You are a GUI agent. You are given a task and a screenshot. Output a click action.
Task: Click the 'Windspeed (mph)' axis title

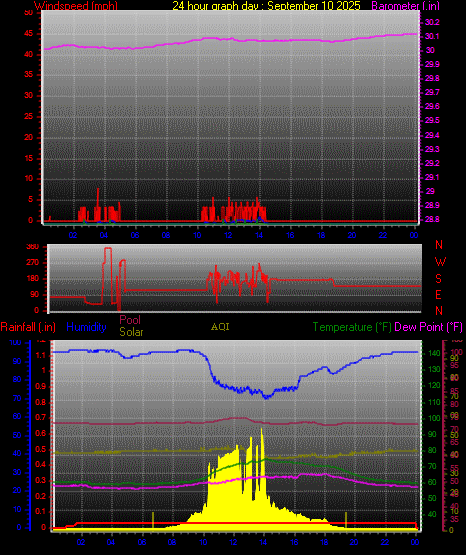pyautogui.click(x=76, y=6)
